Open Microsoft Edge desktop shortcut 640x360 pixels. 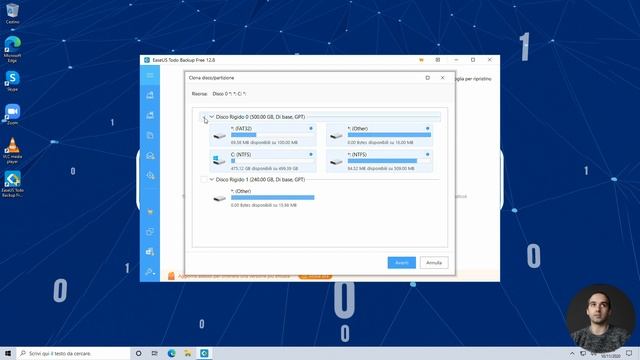point(12,49)
